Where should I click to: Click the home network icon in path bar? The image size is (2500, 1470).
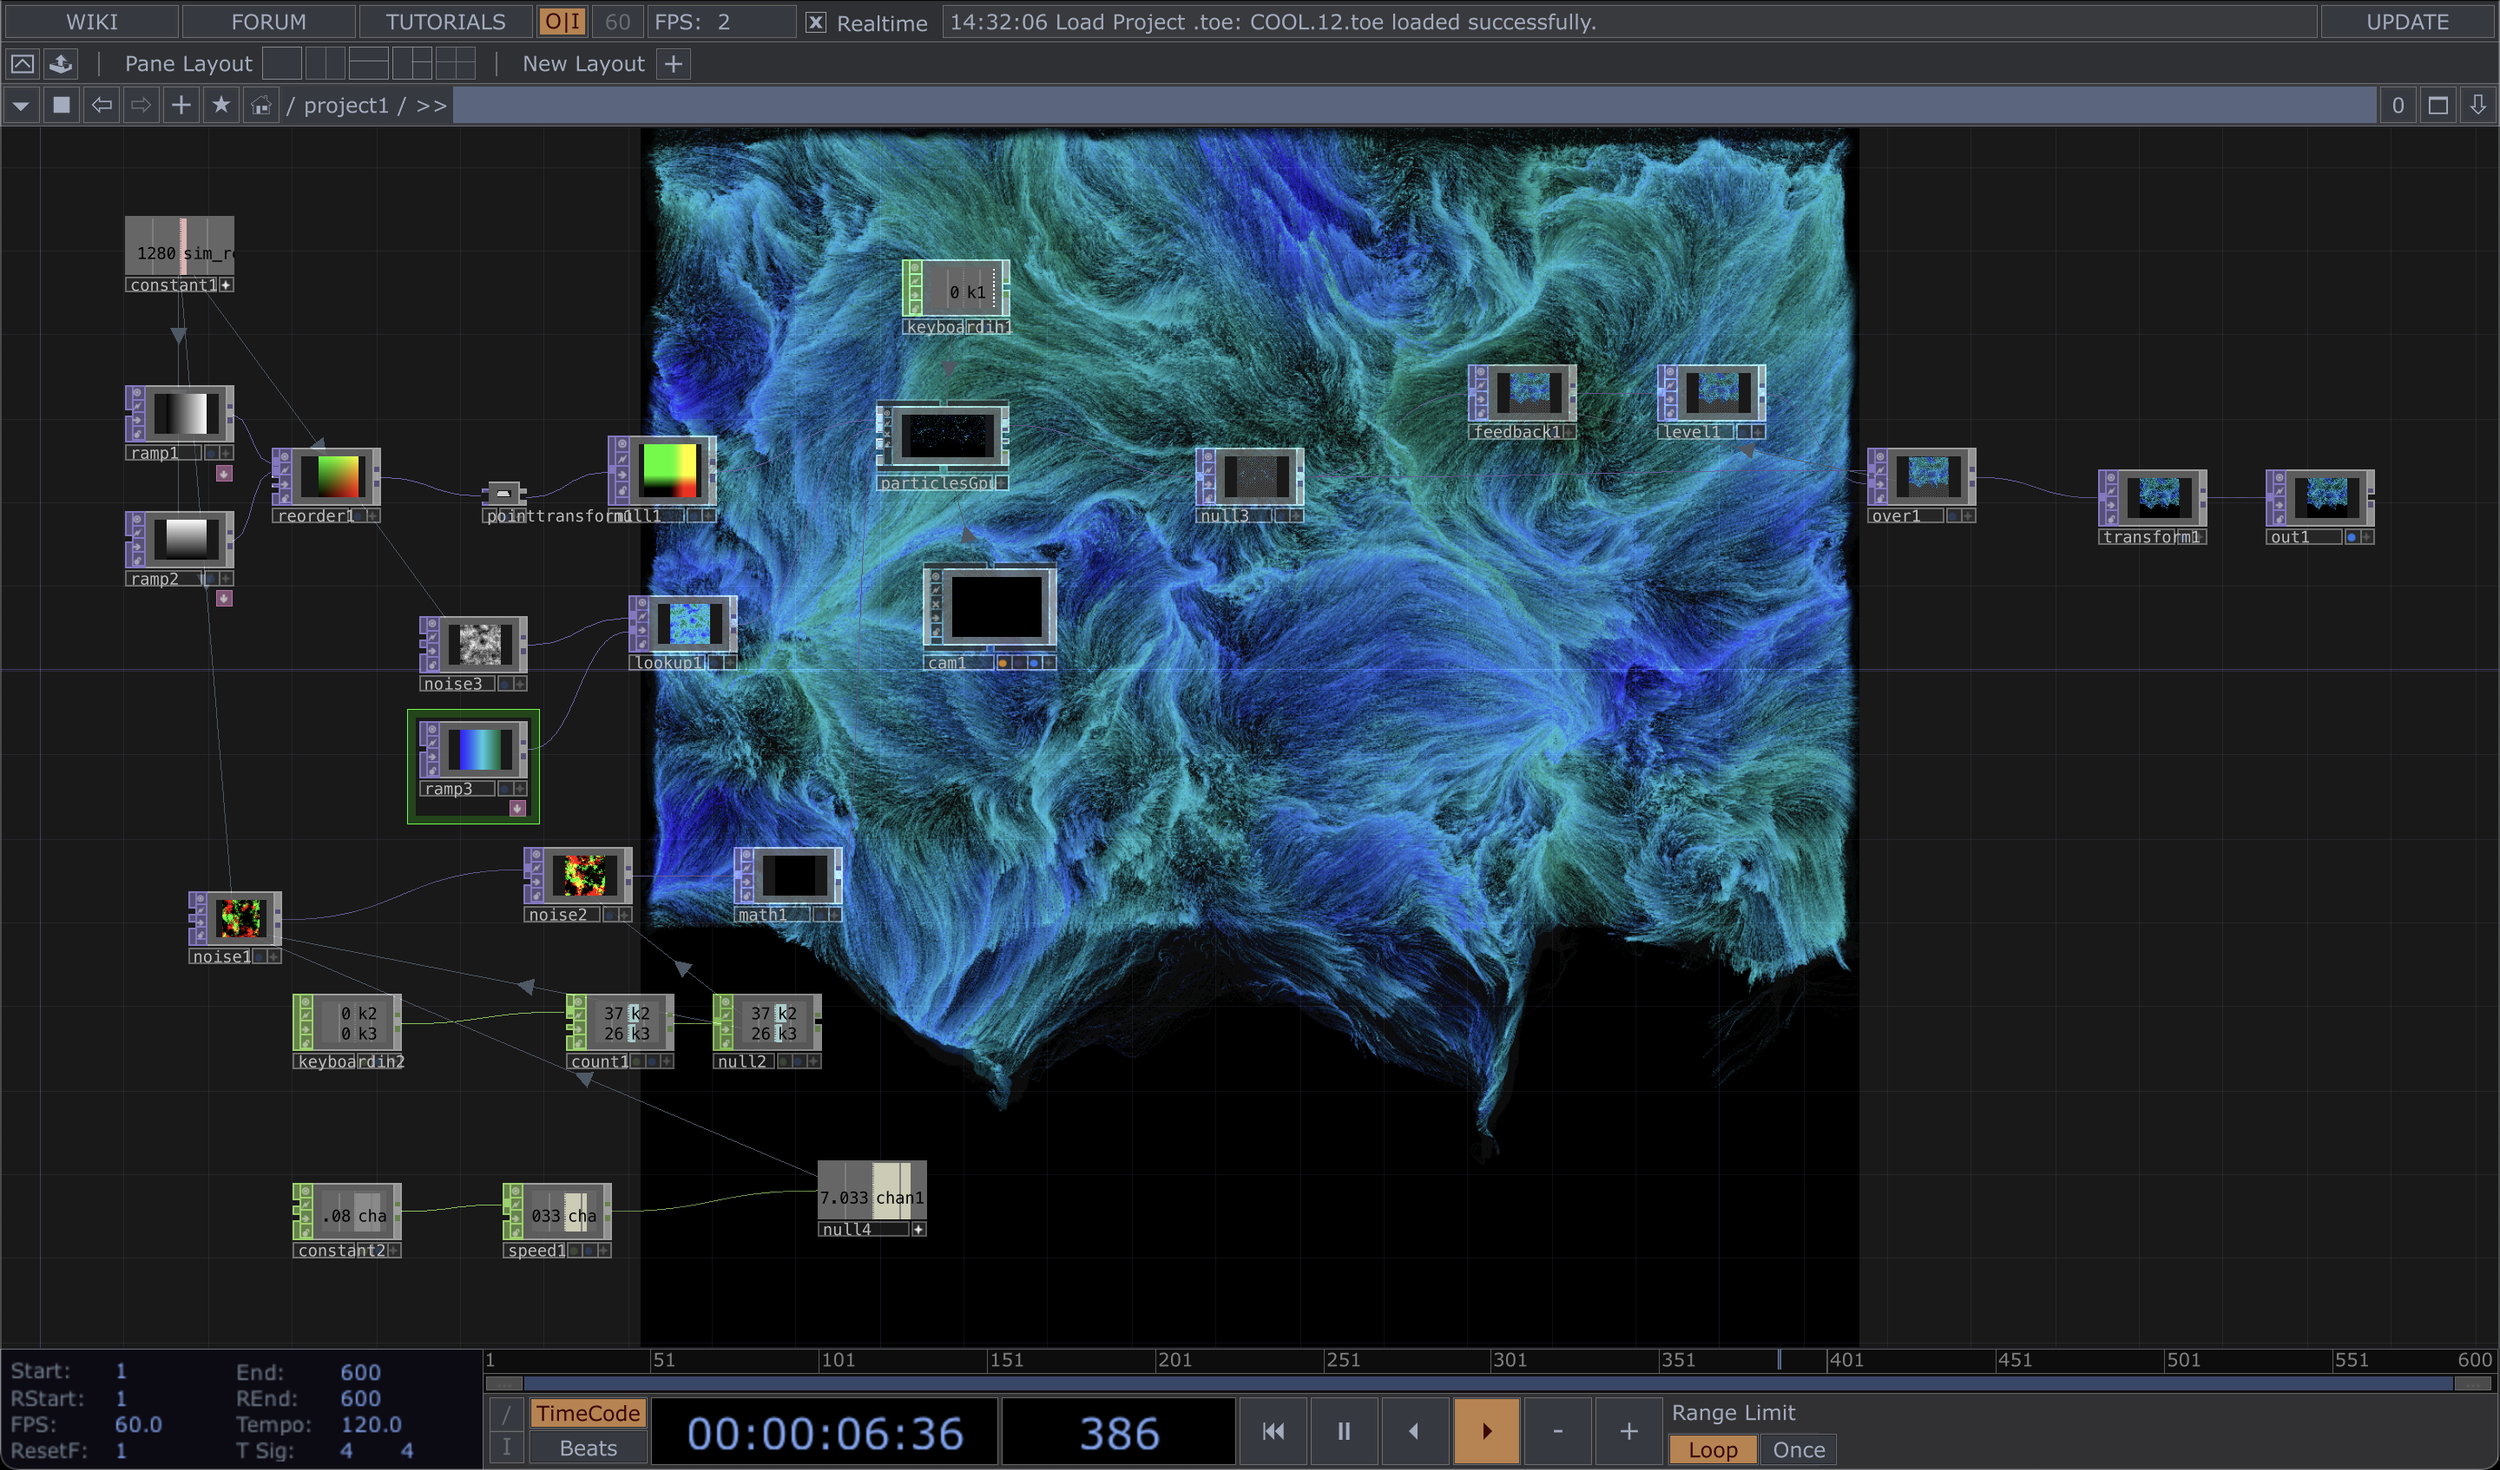tap(261, 105)
